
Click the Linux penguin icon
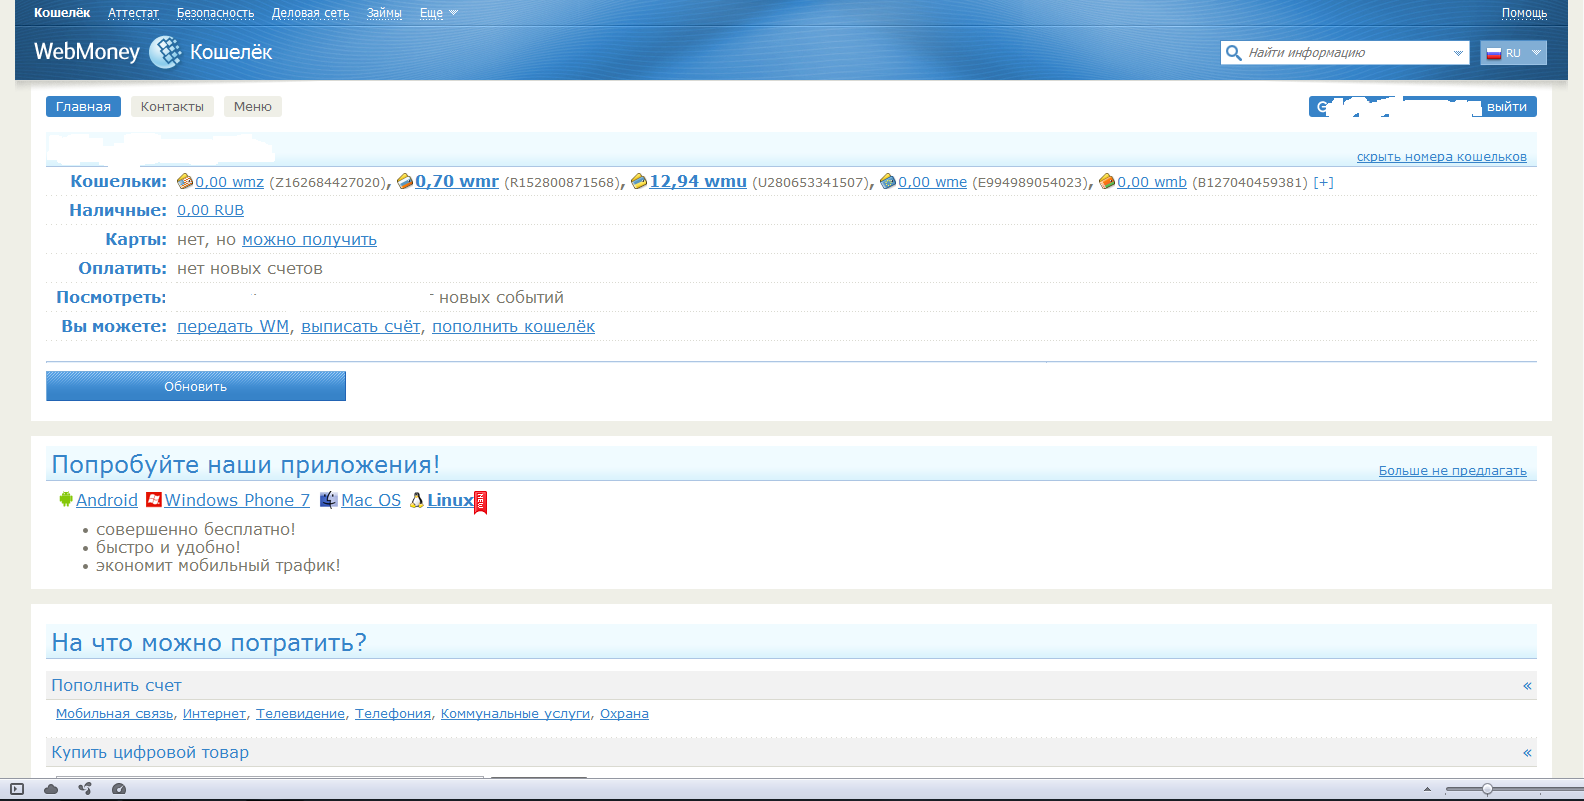click(417, 500)
